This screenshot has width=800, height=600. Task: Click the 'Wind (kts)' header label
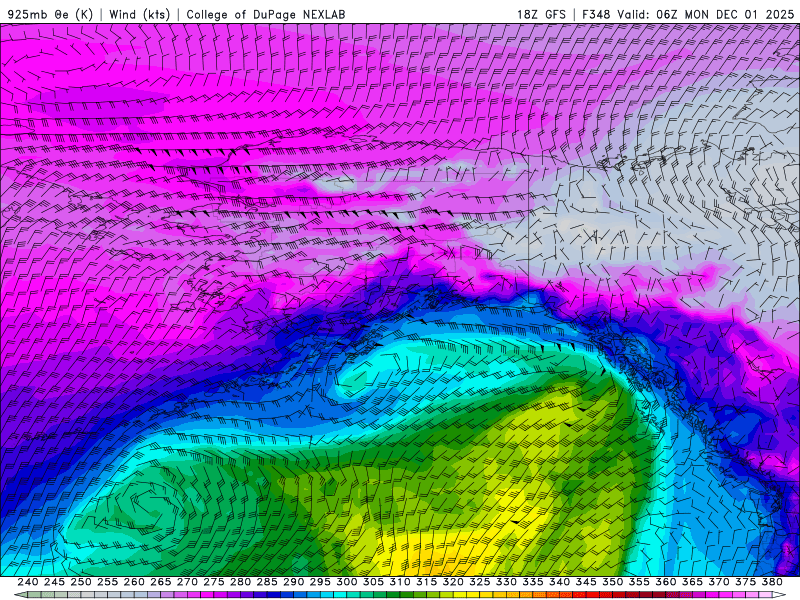point(139,14)
